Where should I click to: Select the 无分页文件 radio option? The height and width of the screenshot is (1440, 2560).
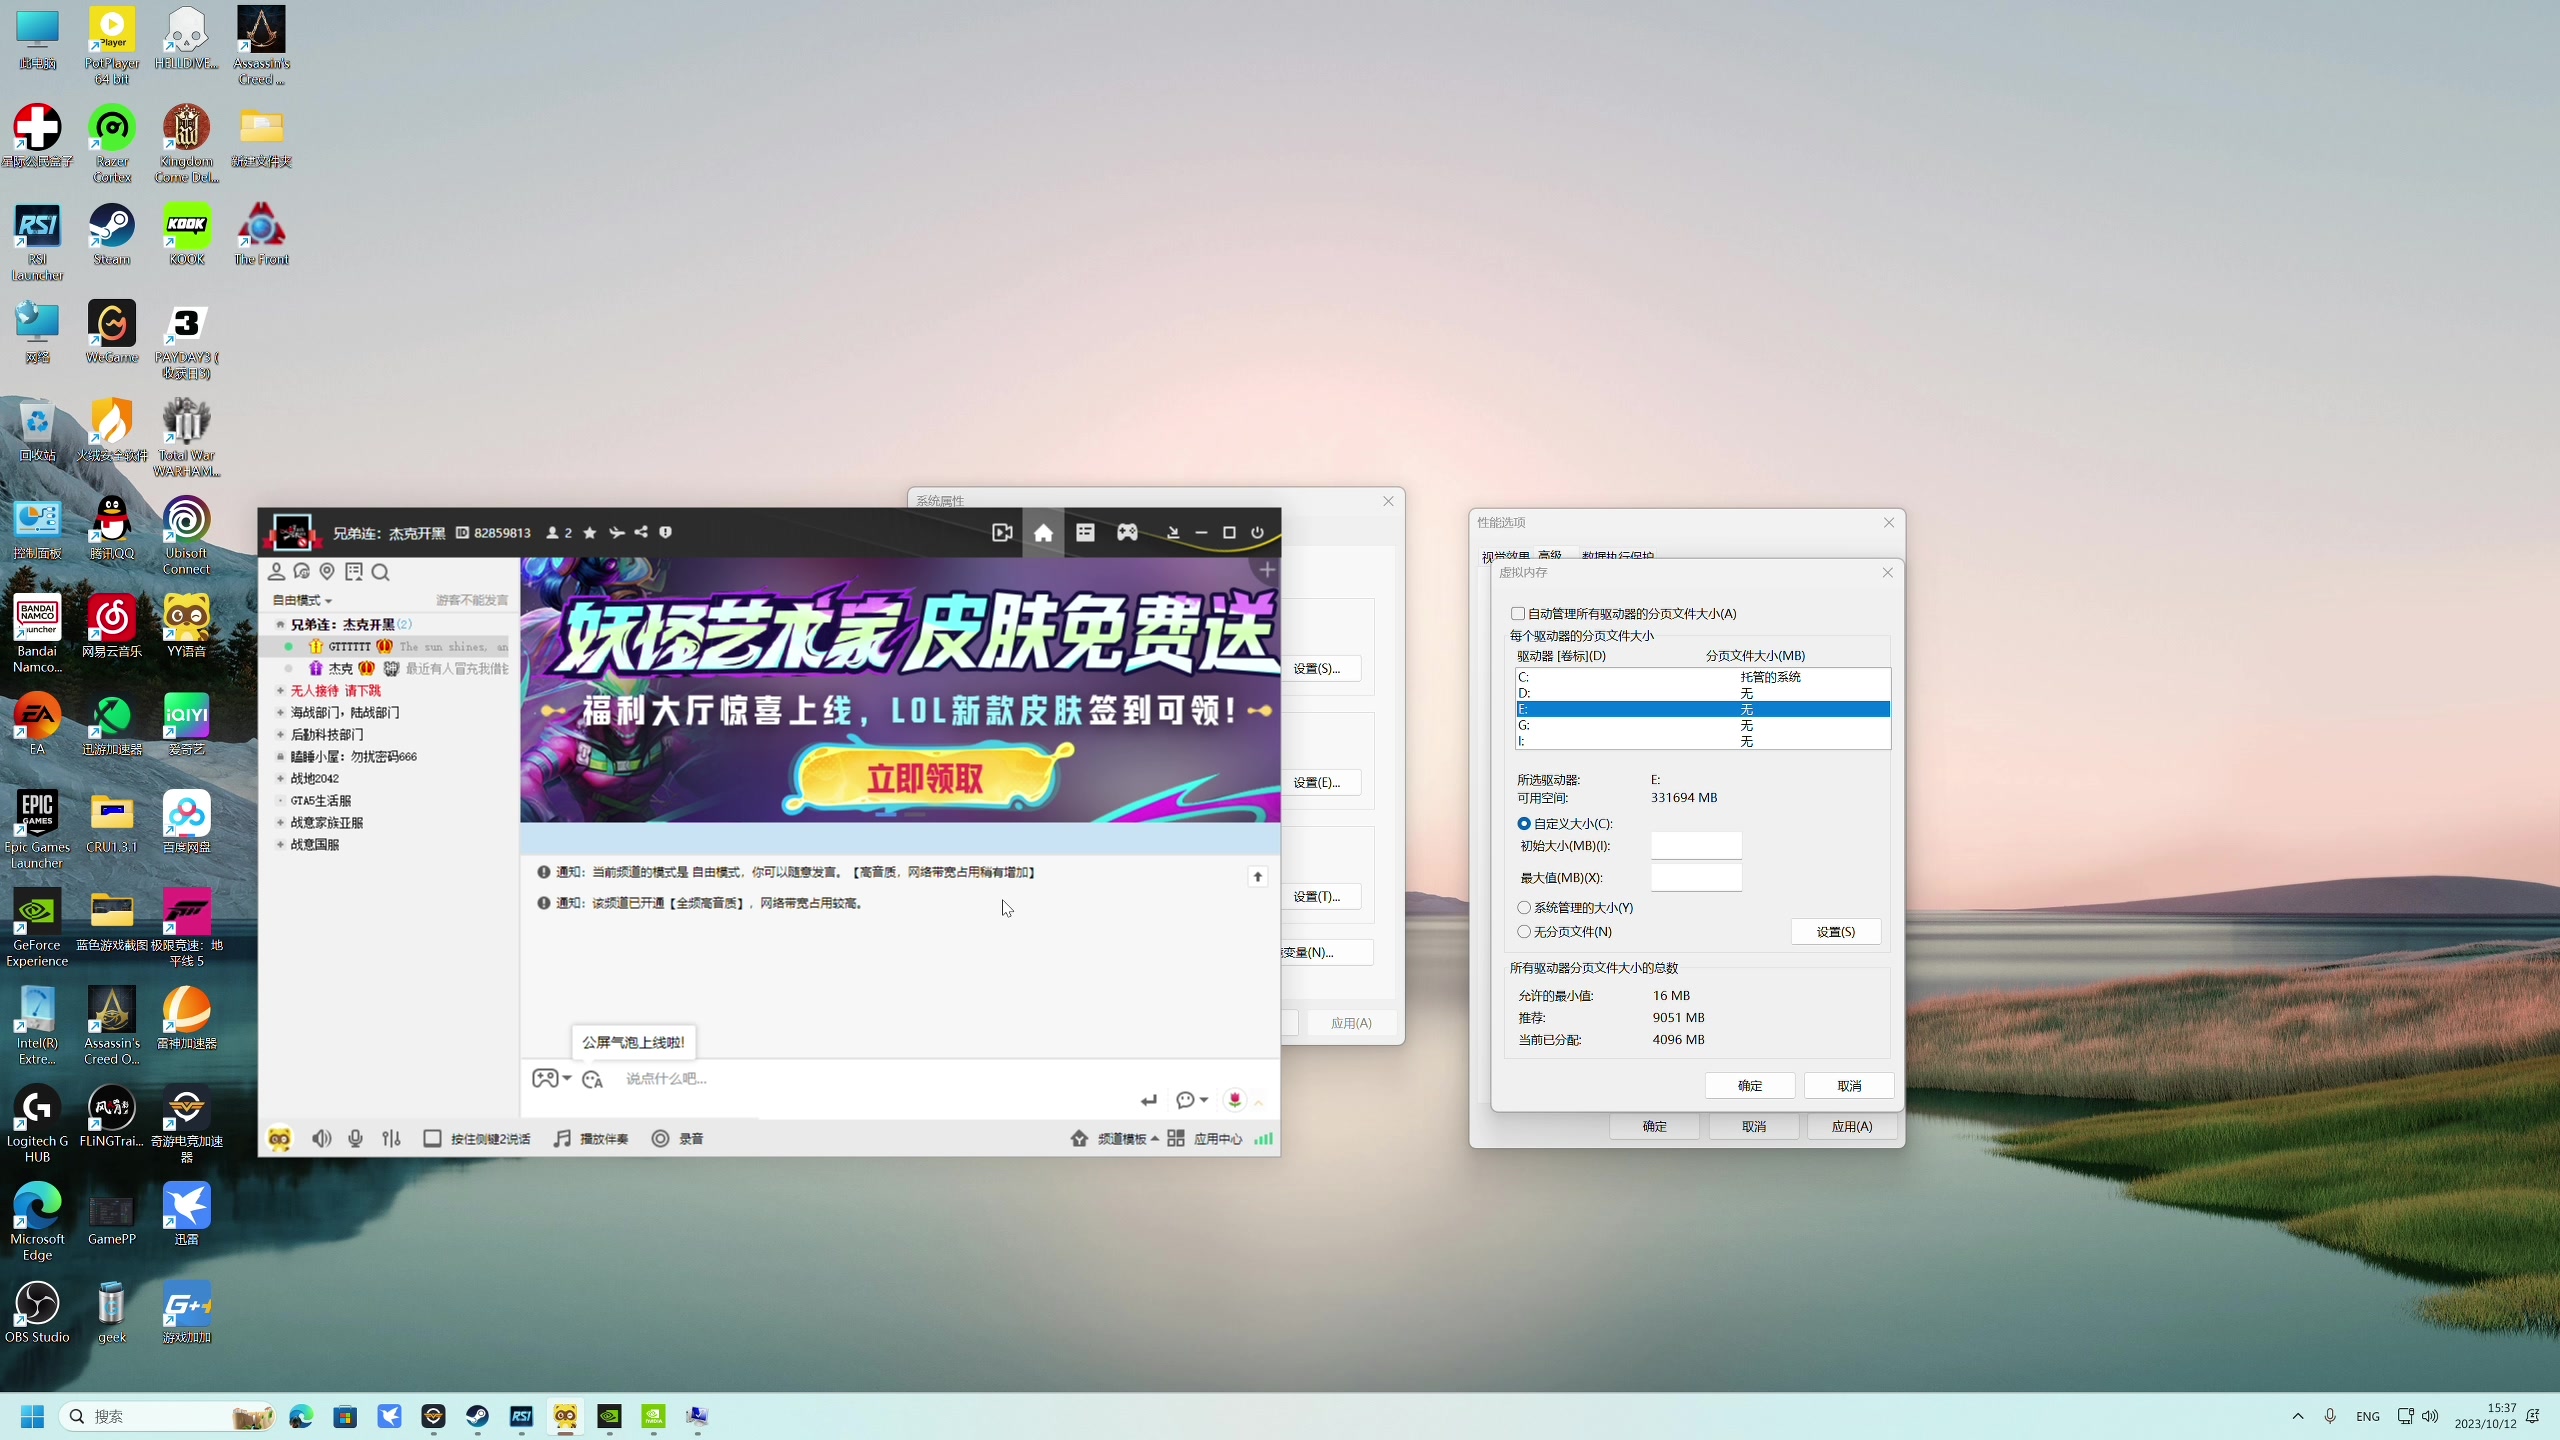[x=1524, y=932]
